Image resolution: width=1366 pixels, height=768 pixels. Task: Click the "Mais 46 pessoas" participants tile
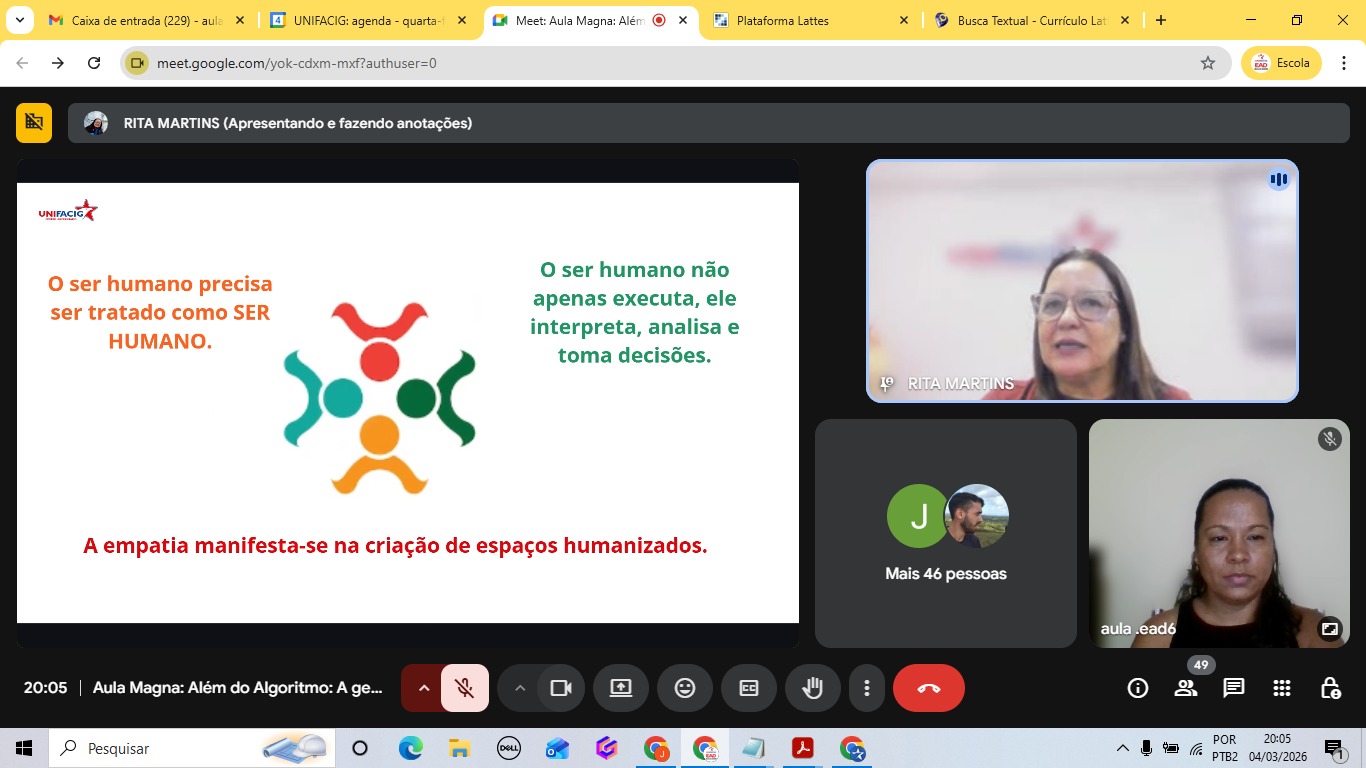pos(946,533)
